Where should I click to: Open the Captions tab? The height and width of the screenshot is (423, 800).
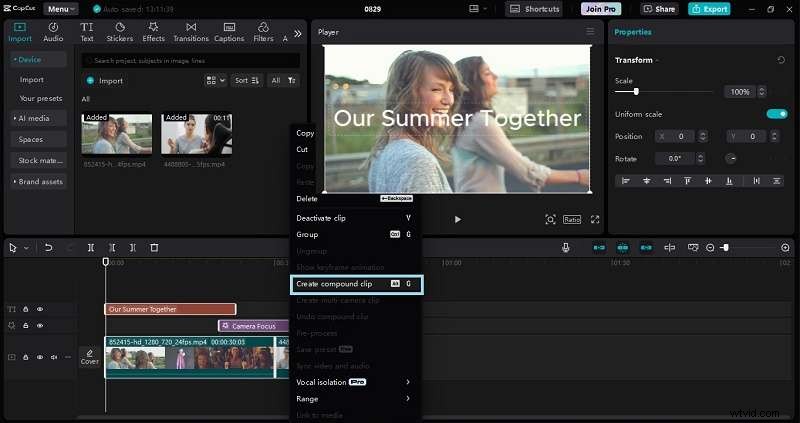click(x=229, y=32)
